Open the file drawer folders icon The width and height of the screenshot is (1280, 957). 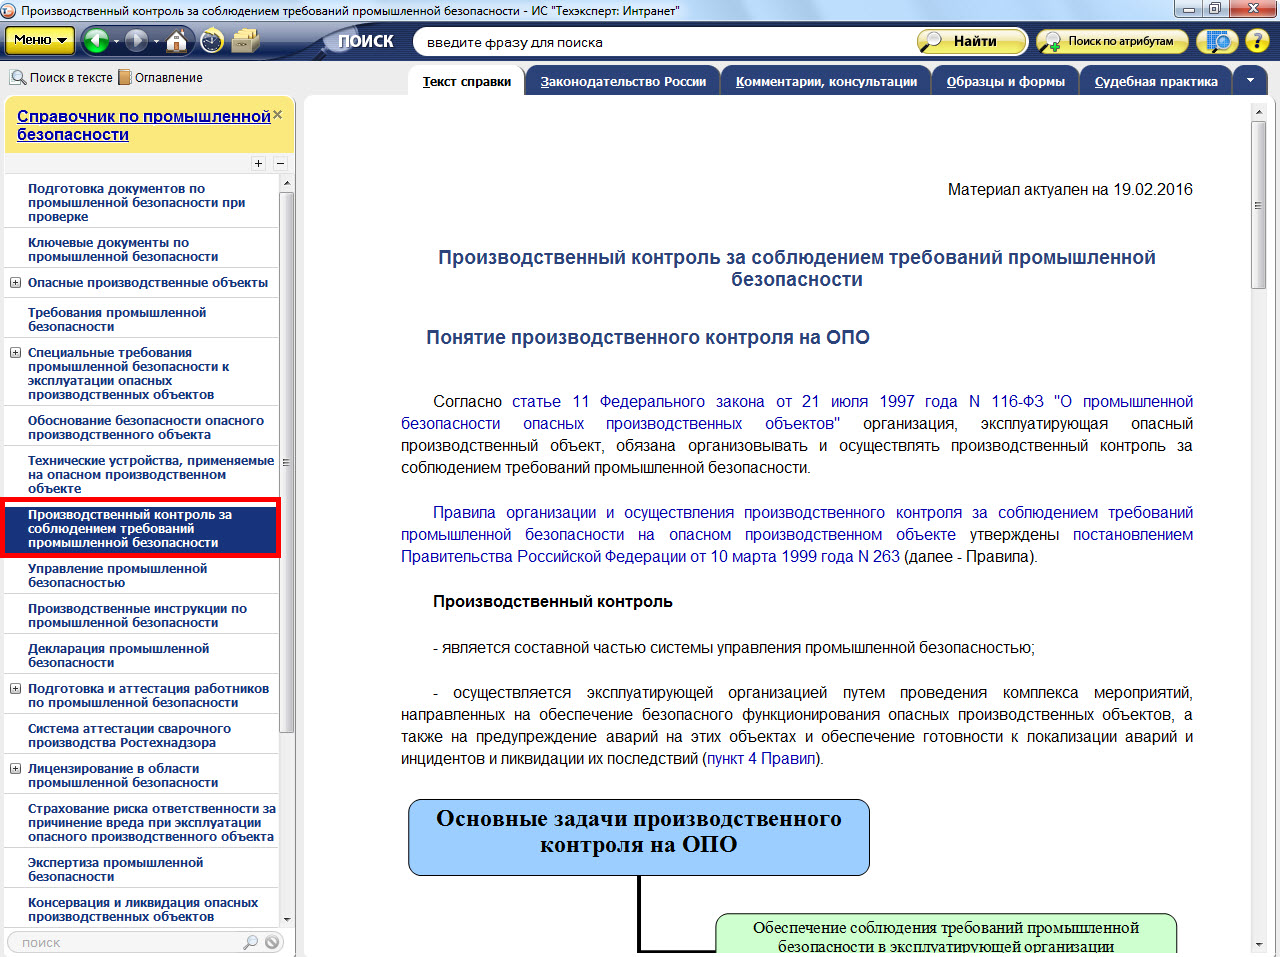245,41
